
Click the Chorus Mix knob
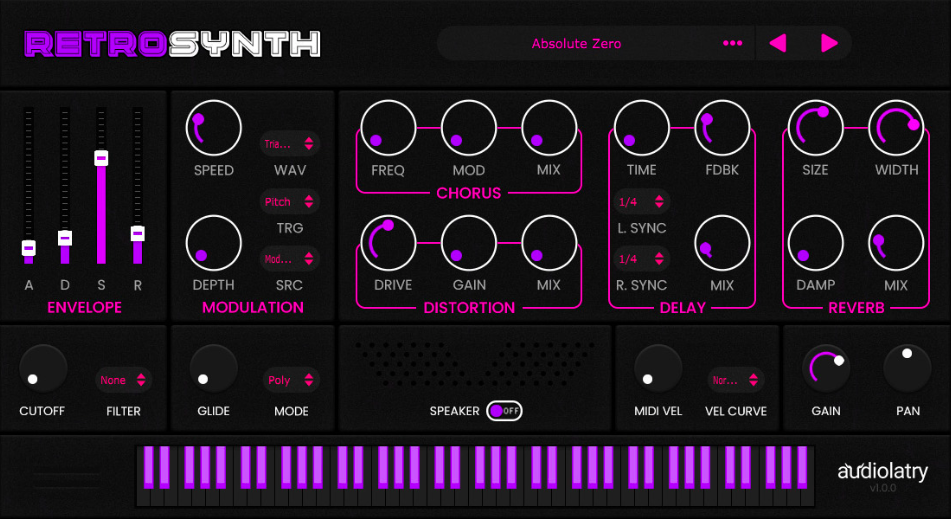(549, 129)
